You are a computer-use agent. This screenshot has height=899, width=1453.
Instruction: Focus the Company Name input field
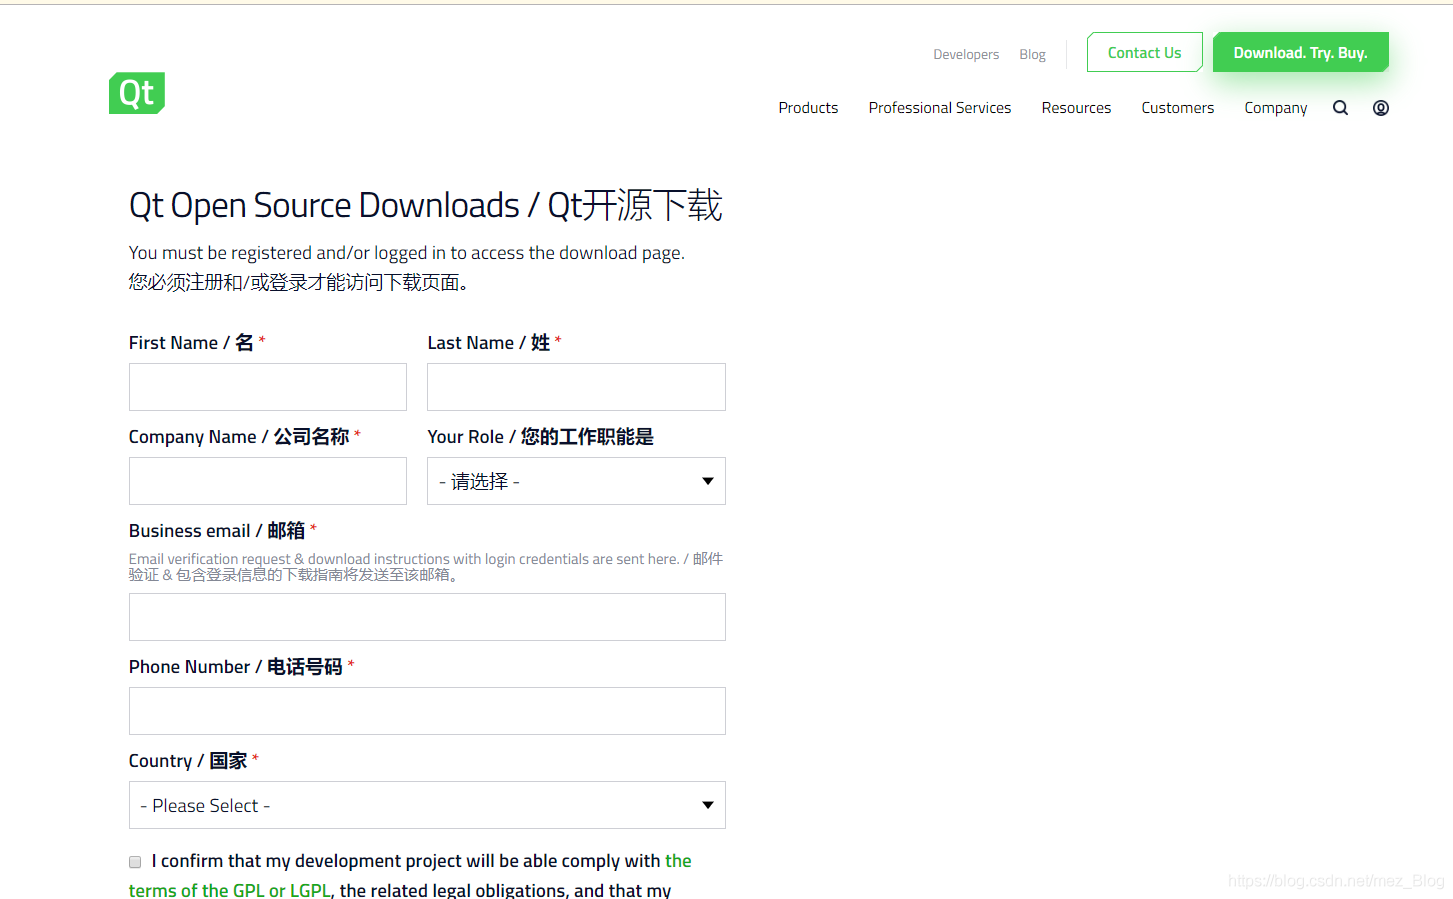coord(268,481)
